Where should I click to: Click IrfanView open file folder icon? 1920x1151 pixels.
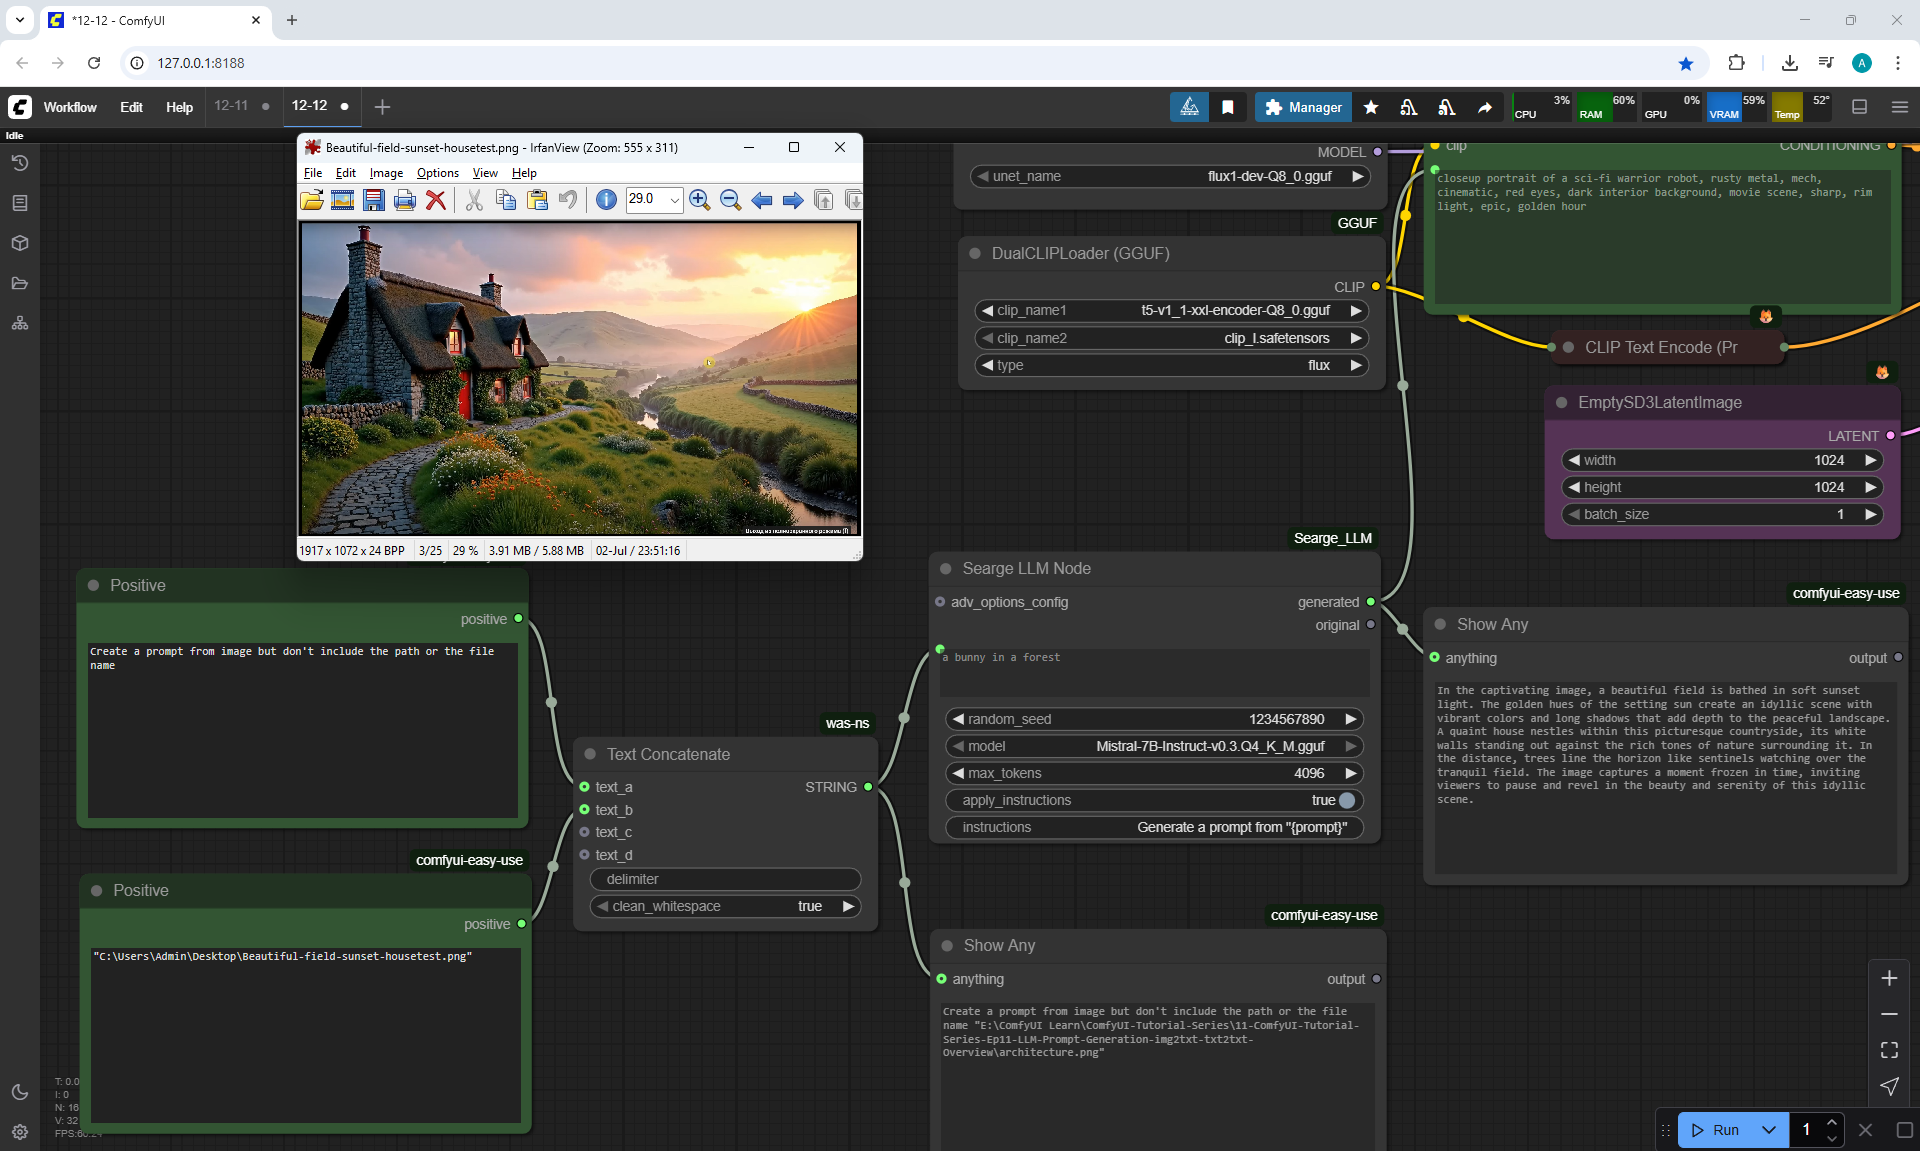[x=312, y=200]
